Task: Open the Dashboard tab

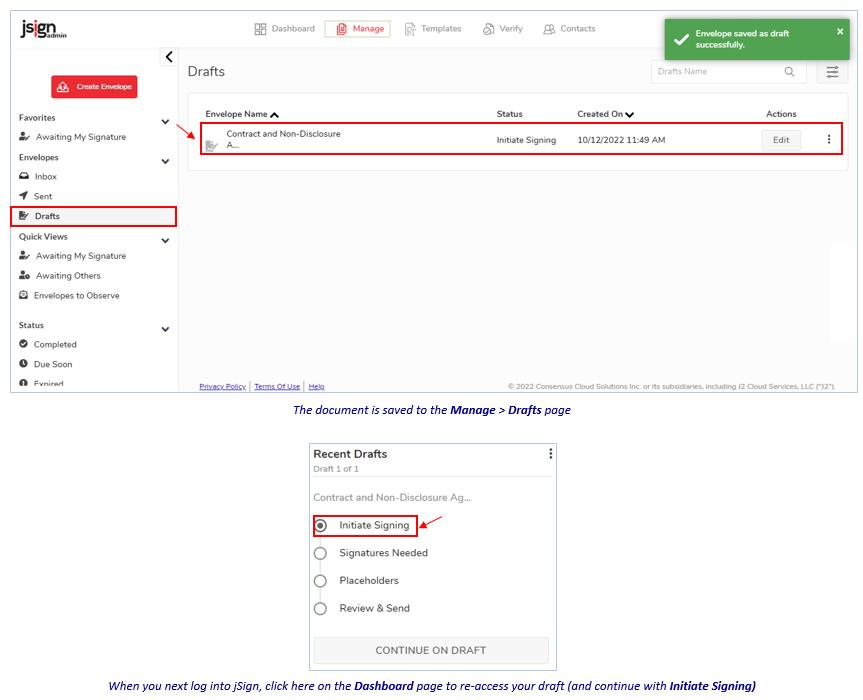Action: pyautogui.click(x=285, y=29)
